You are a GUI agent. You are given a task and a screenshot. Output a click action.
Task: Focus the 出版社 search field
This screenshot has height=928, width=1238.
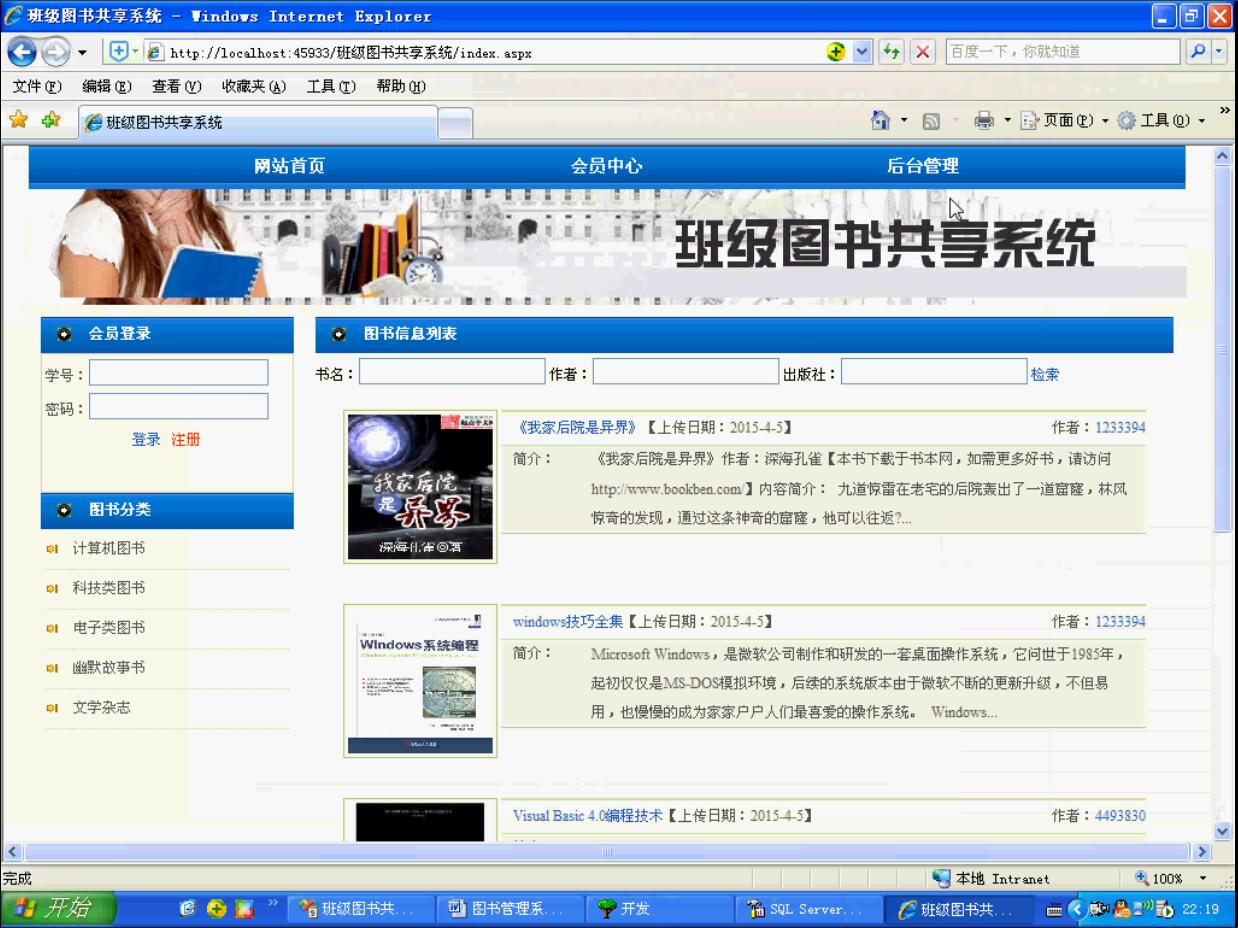point(934,372)
